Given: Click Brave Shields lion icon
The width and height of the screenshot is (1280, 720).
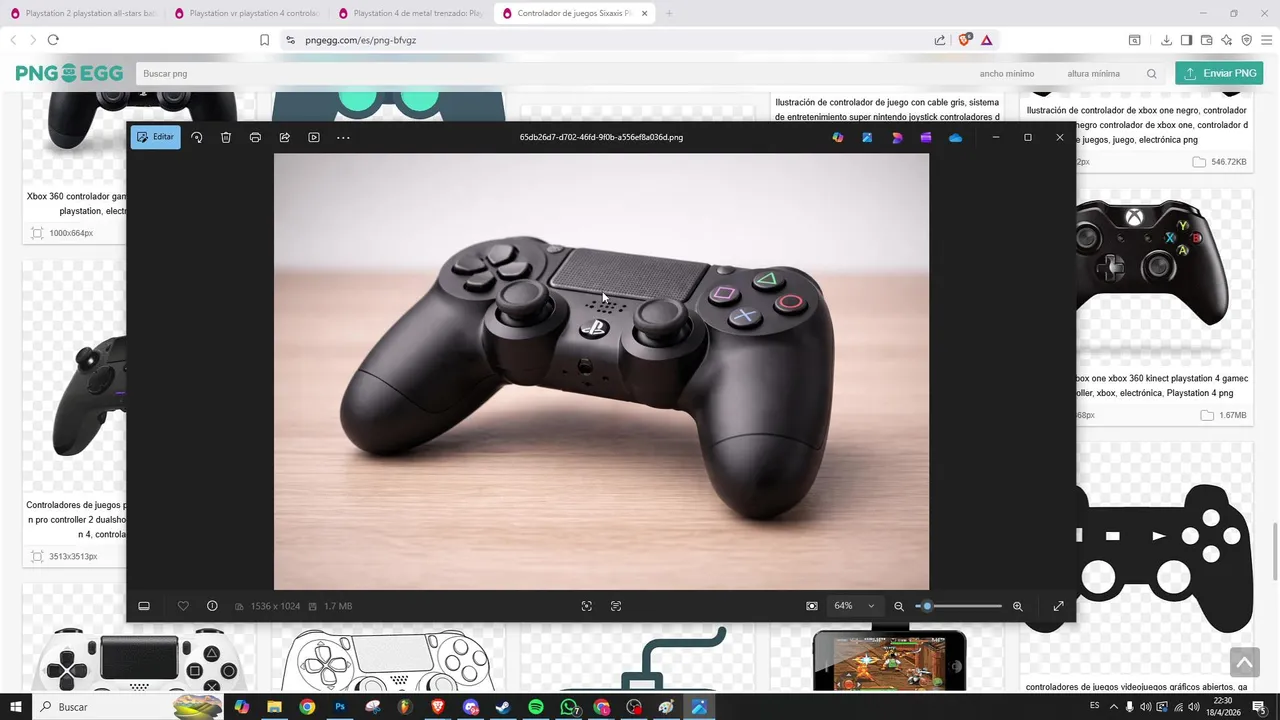Looking at the screenshot, I should coord(965,40).
